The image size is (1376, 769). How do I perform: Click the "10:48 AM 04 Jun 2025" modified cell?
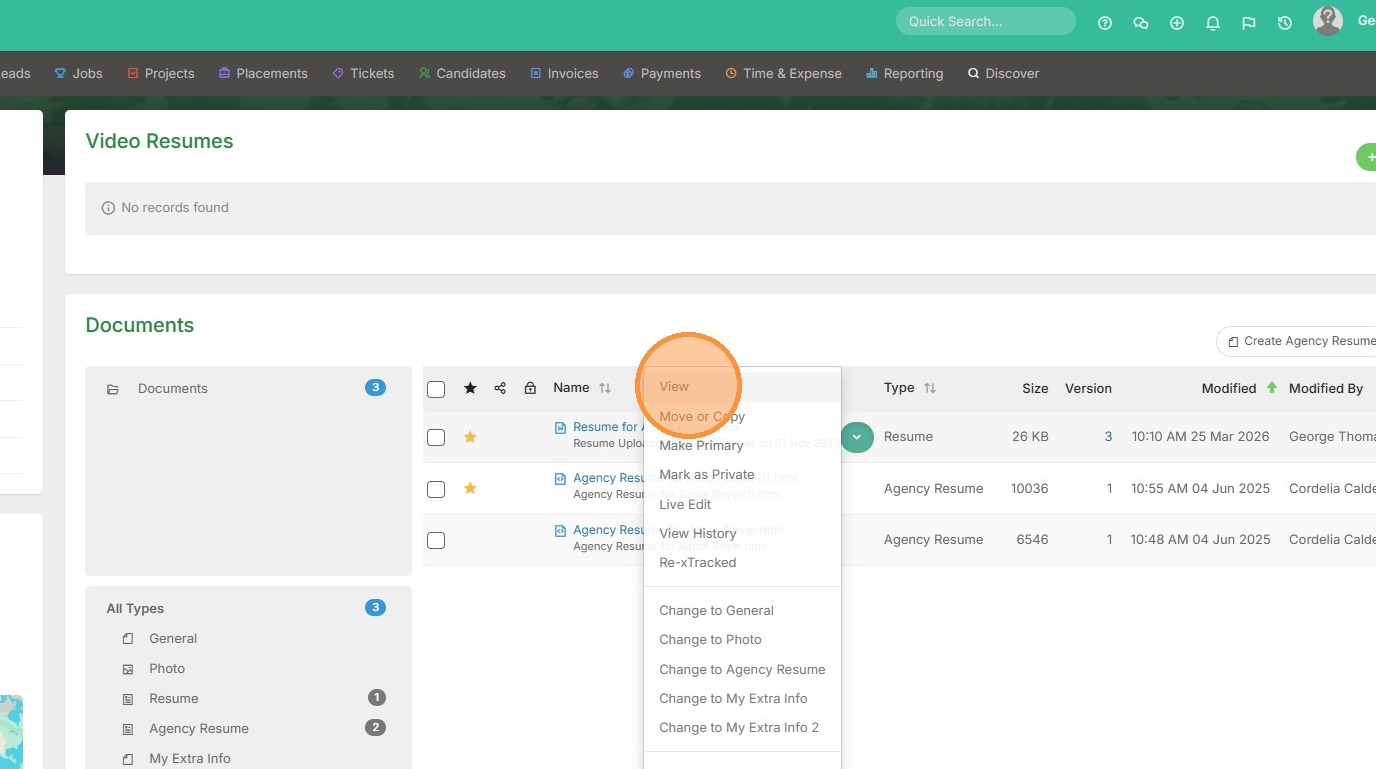pyautogui.click(x=1200, y=540)
